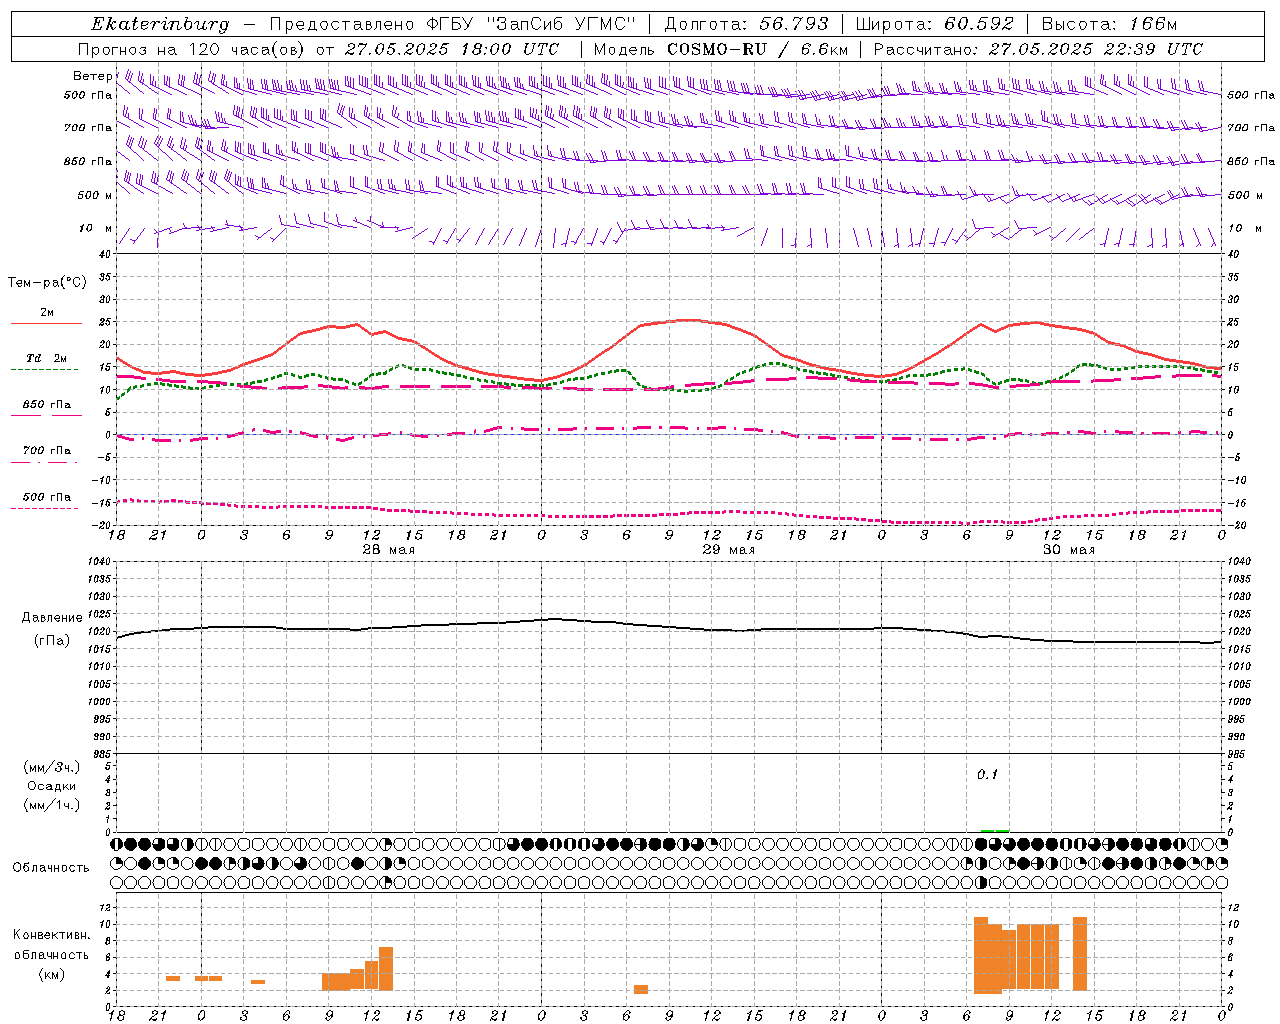Click the Ekaterinburg title text
This screenshot has width=1280, height=1024.
point(160,24)
